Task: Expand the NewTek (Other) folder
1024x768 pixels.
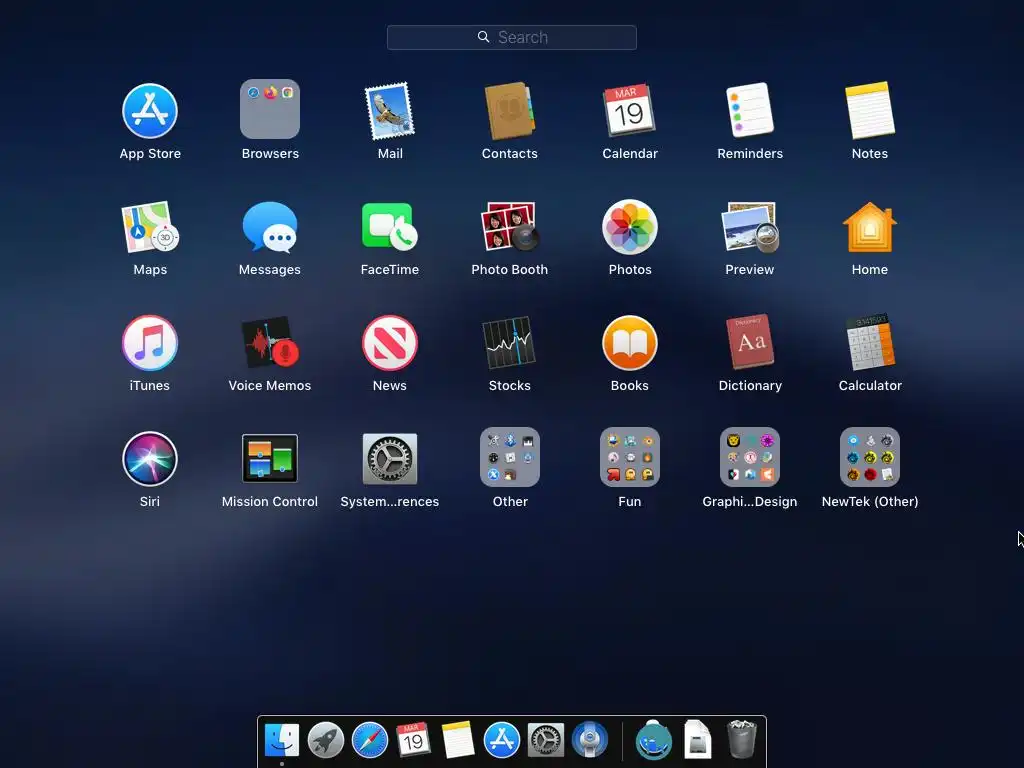Action: [870, 457]
